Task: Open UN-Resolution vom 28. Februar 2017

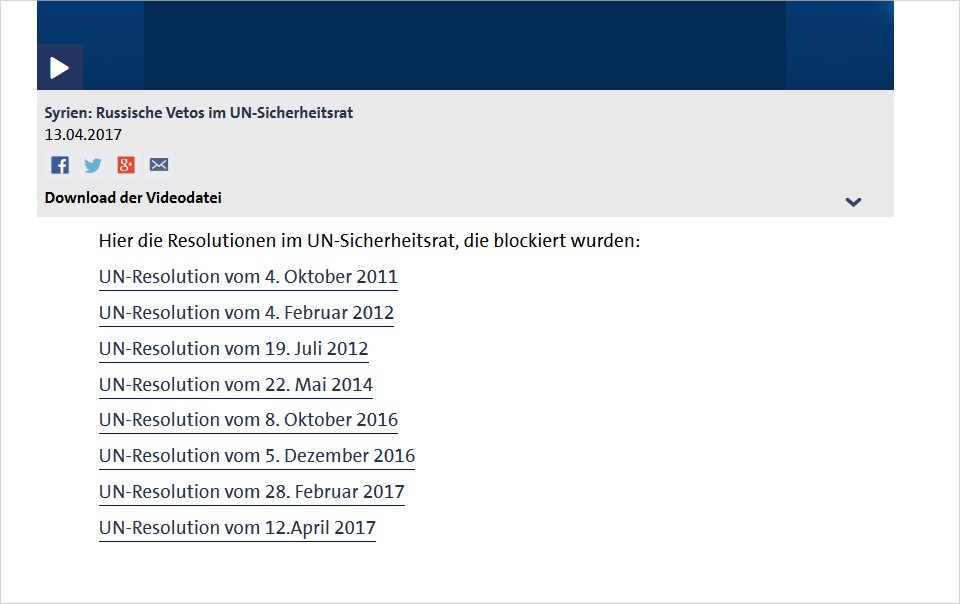Action: 252,492
